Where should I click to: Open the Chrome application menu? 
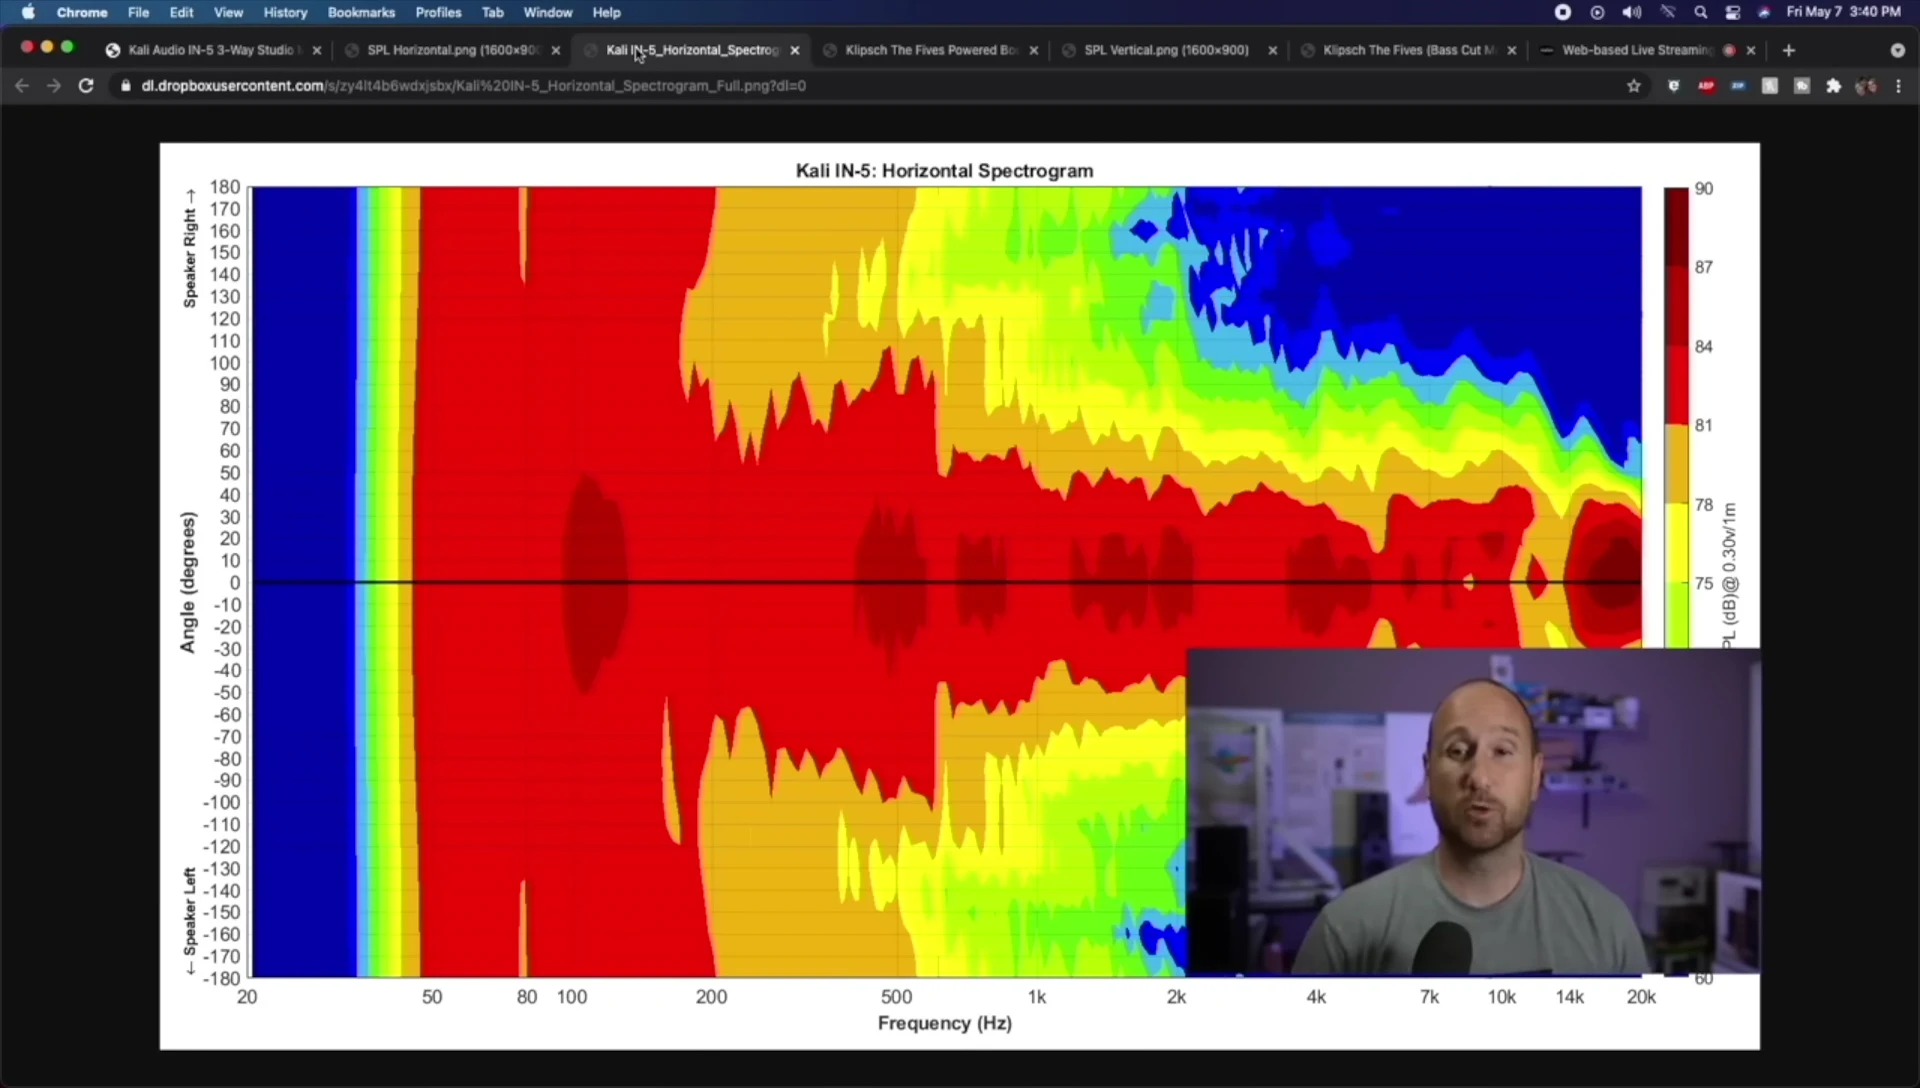pos(82,12)
